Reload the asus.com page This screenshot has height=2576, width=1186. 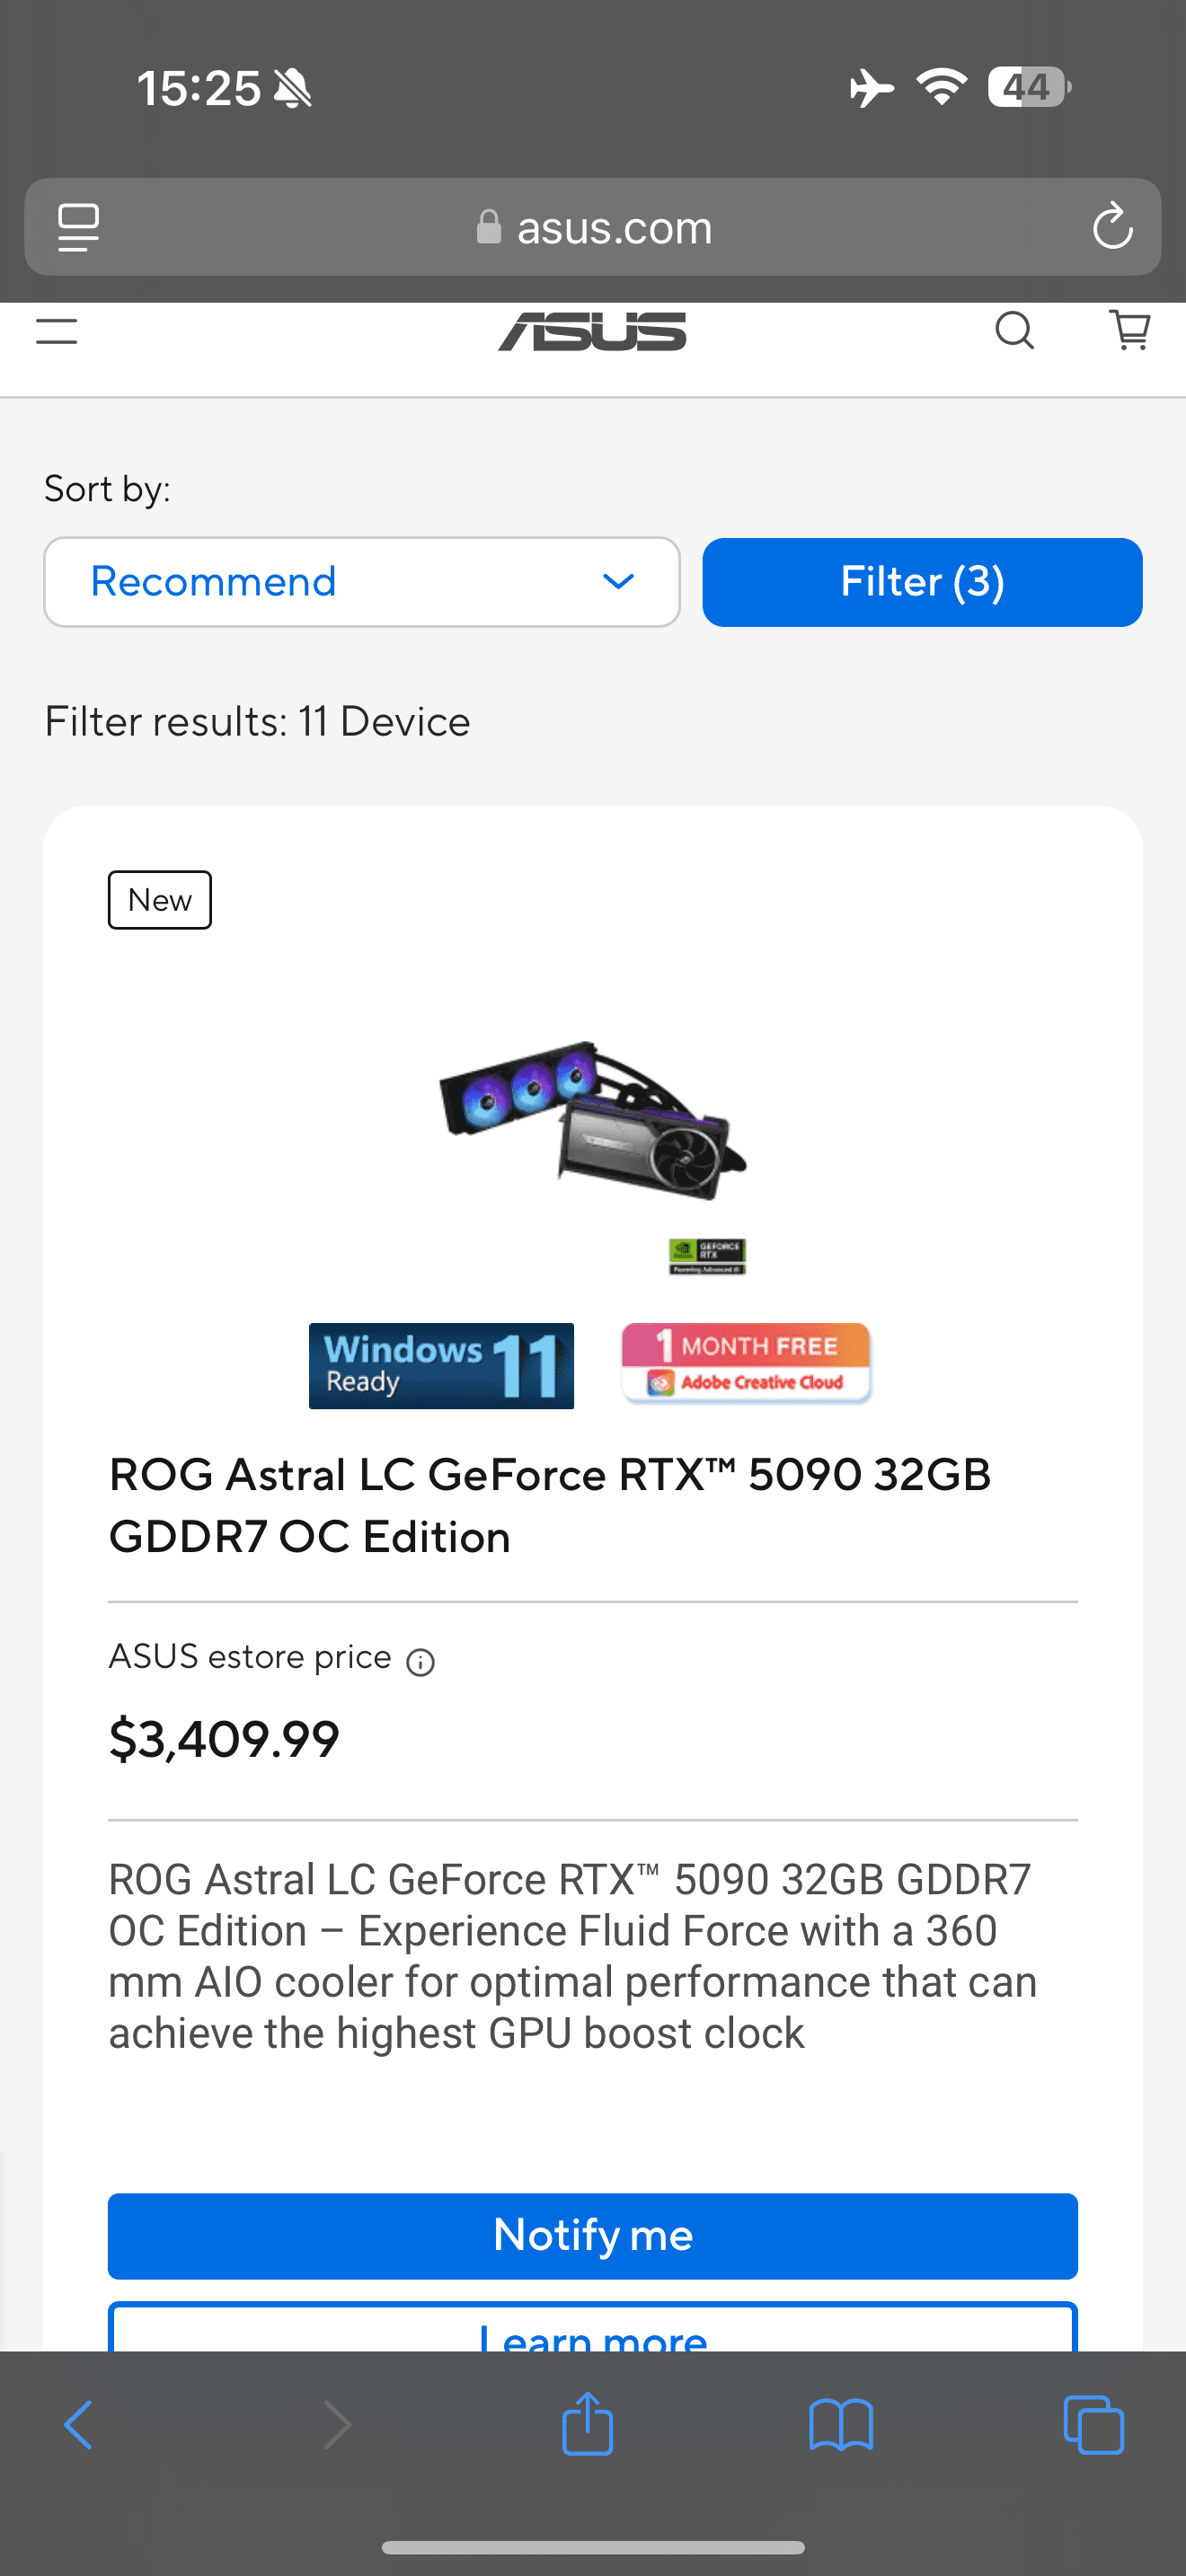(x=1112, y=227)
